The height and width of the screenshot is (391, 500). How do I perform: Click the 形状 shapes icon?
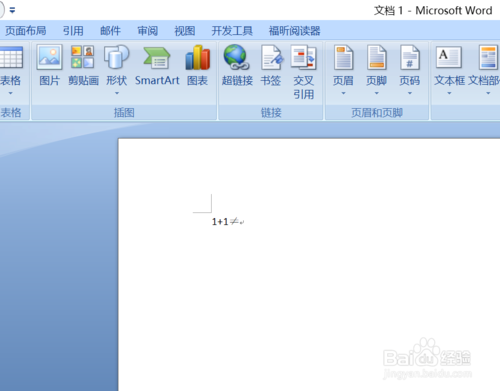[117, 57]
